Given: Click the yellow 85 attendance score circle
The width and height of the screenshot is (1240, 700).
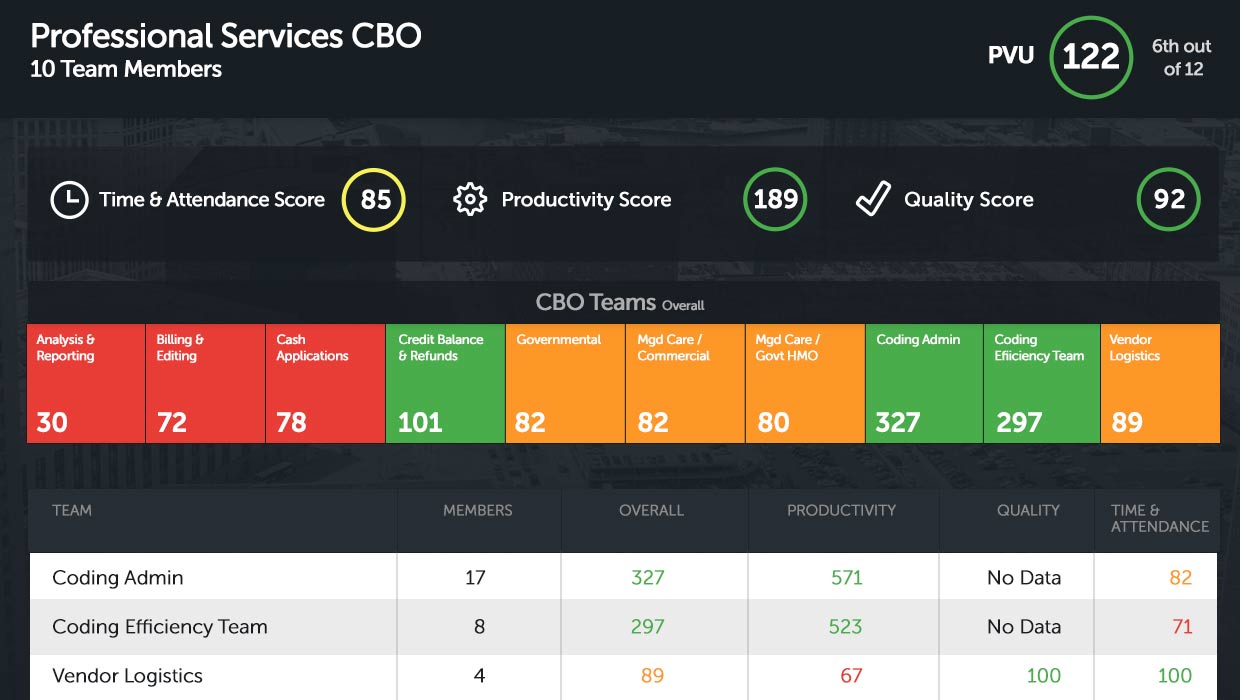Looking at the screenshot, I should pos(374,200).
